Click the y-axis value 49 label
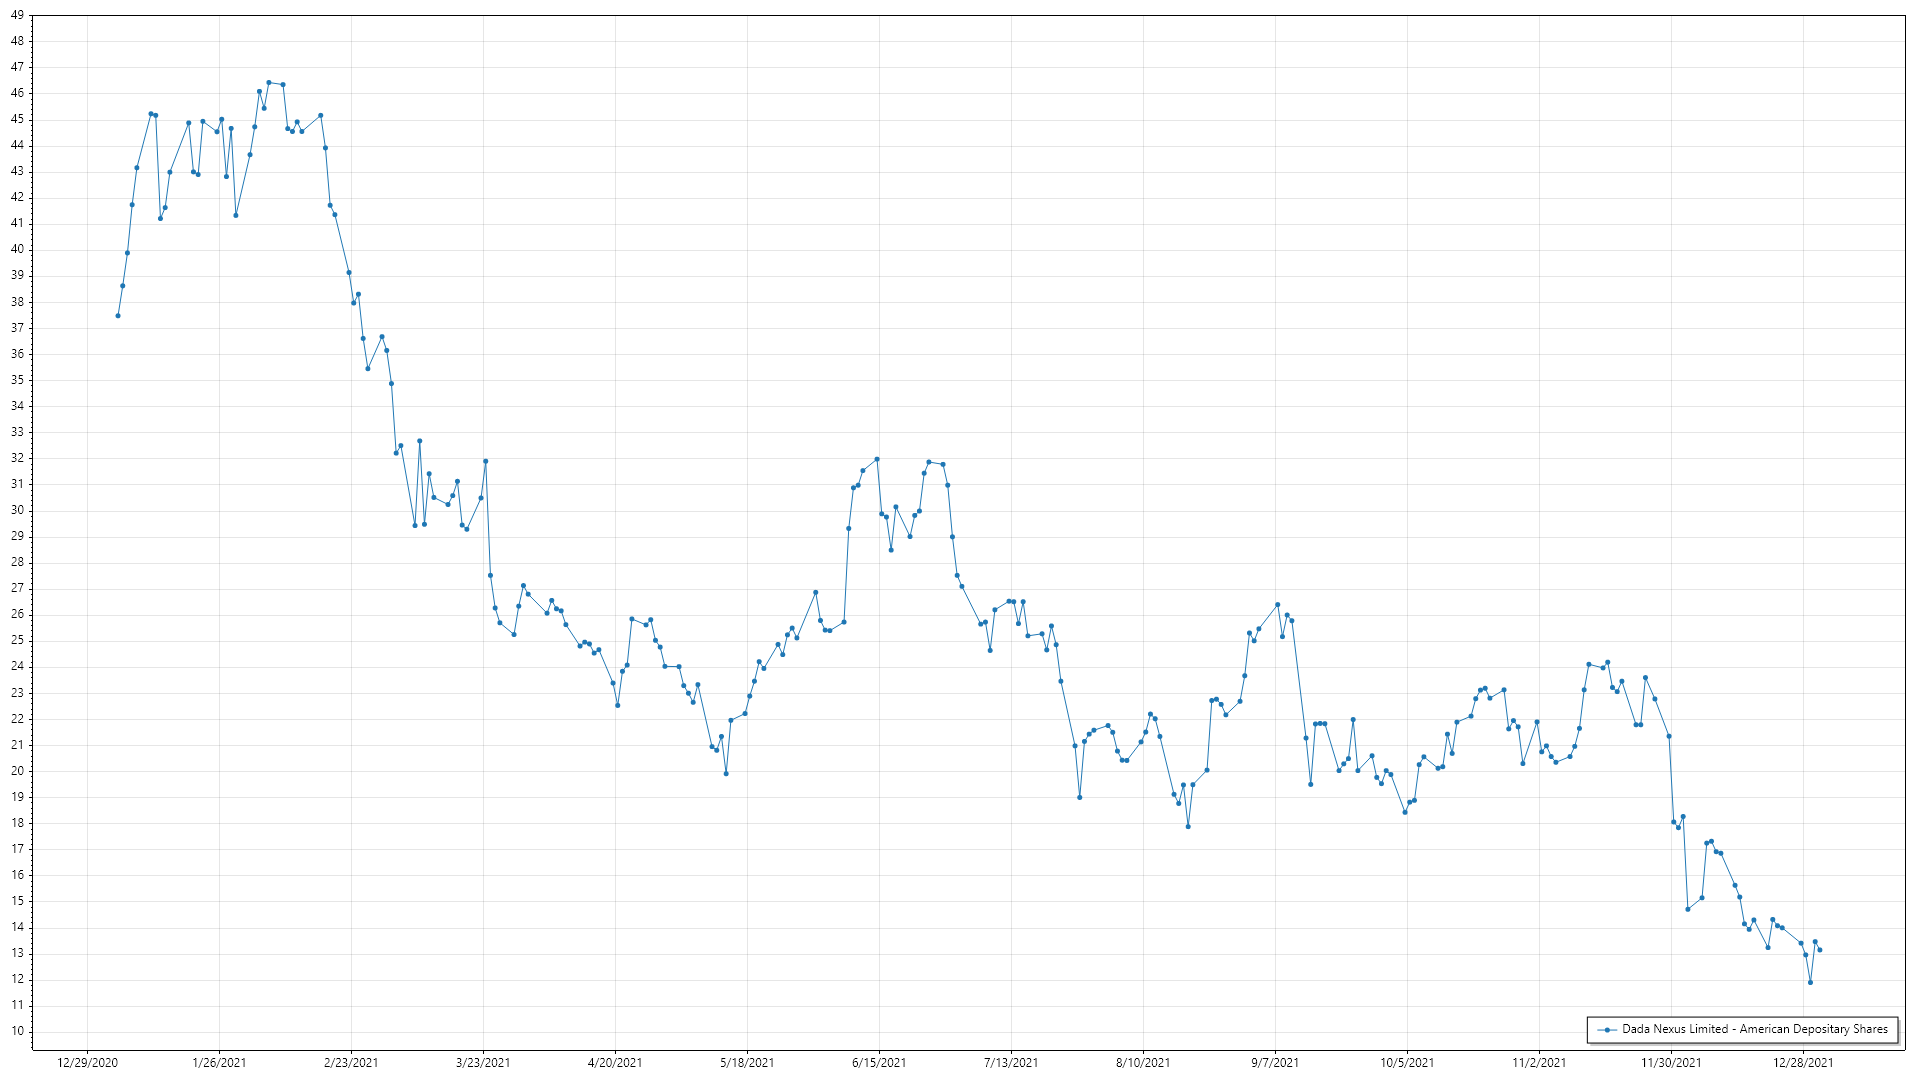Image resolution: width=1920 pixels, height=1080 pixels. 17,15
